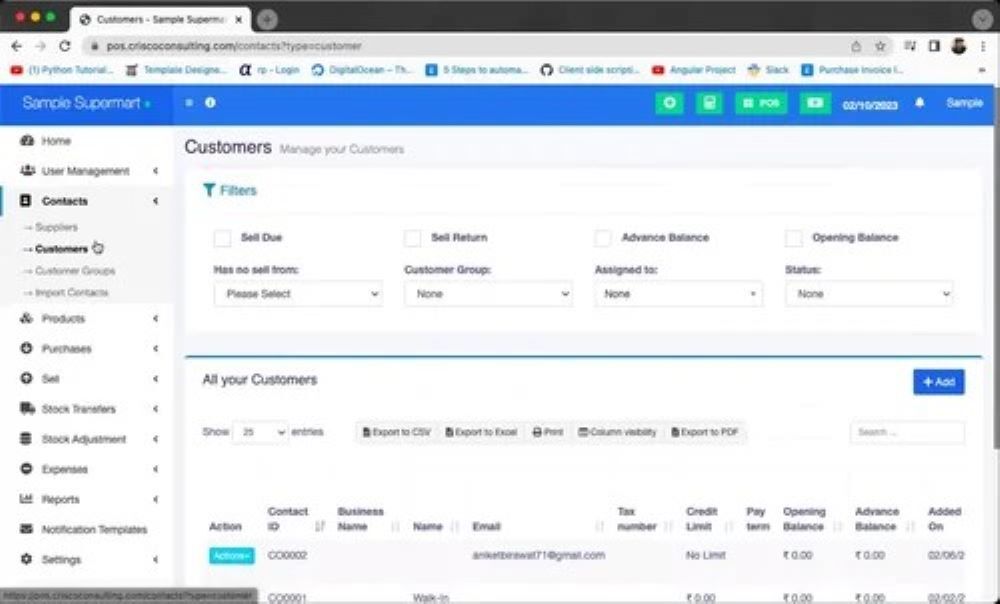Enable the Sell Due checkbox
Image resolution: width=1000 pixels, height=604 pixels.
pos(222,238)
